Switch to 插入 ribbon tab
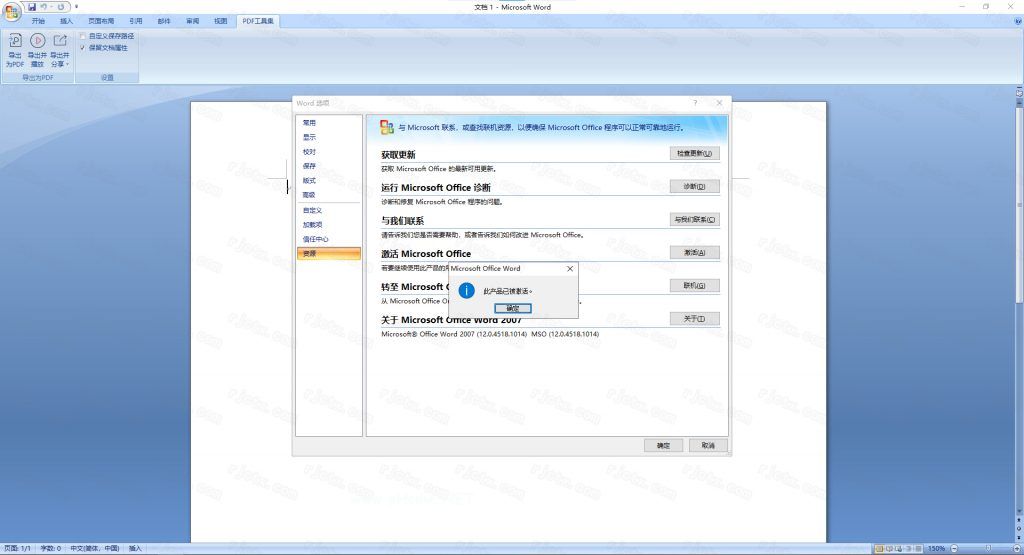Image resolution: width=1024 pixels, height=555 pixels. (67, 21)
